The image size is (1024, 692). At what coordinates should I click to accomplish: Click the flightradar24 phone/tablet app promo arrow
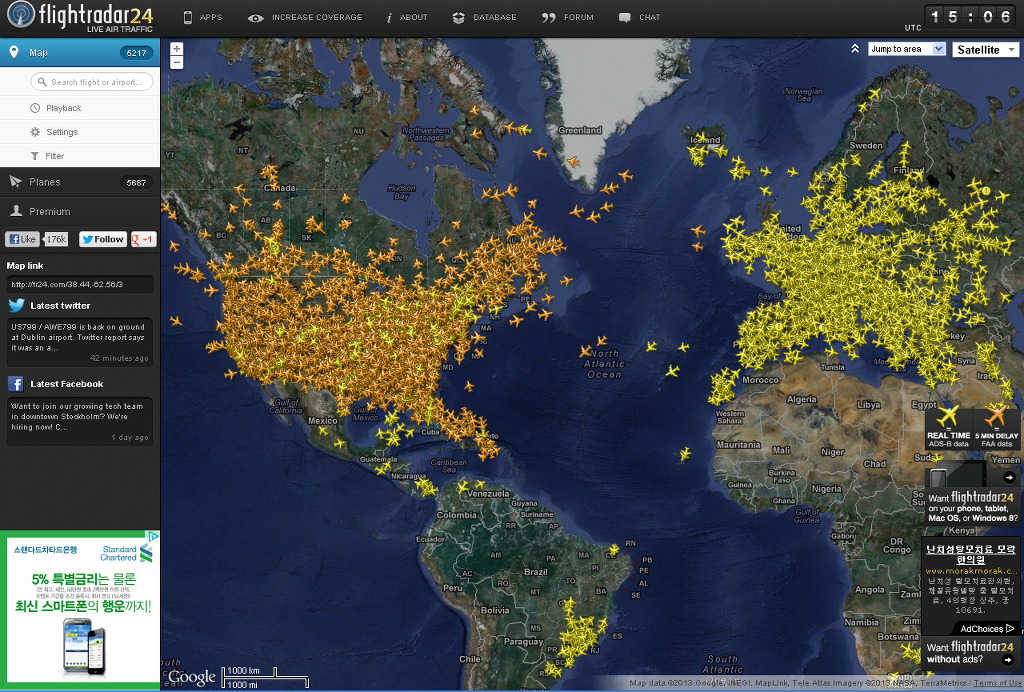1009,477
